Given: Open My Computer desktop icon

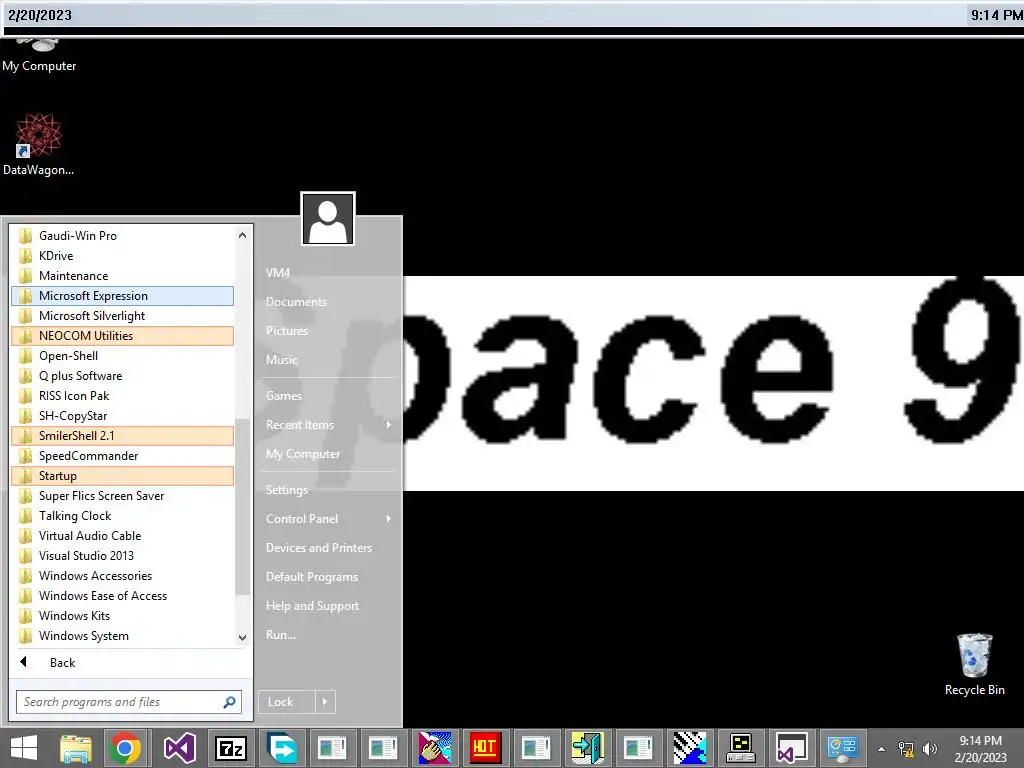Looking at the screenshot, I should (39, 56).
